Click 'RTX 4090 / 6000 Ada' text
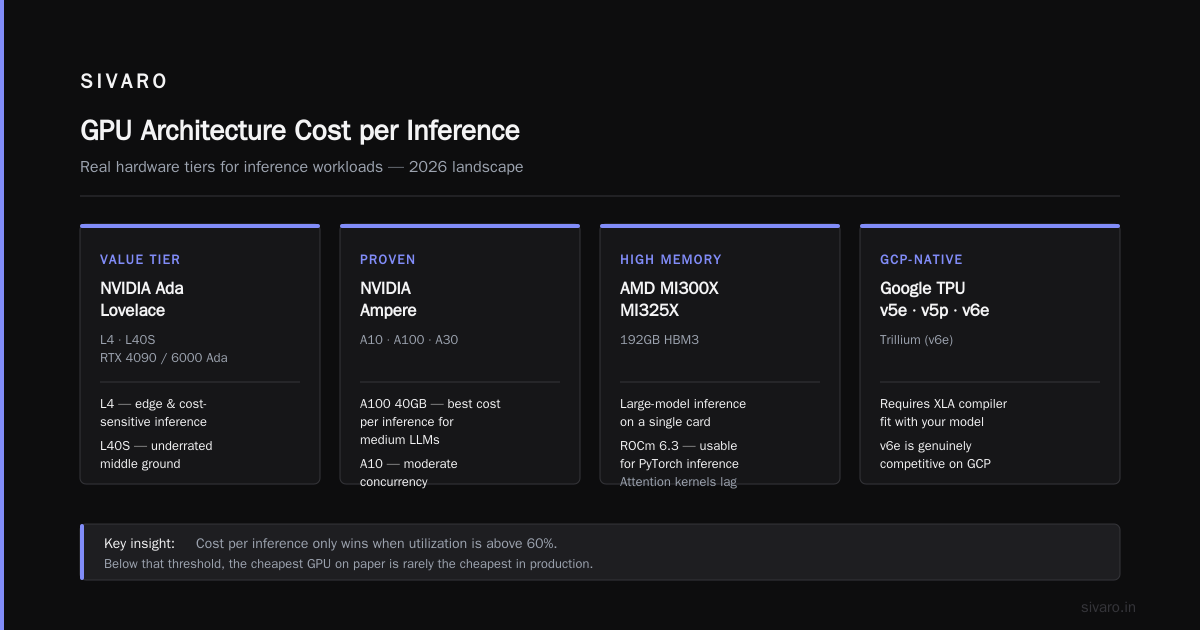Screen dimensions: 1200x630 pyautogui.click(x=164, y=358)
